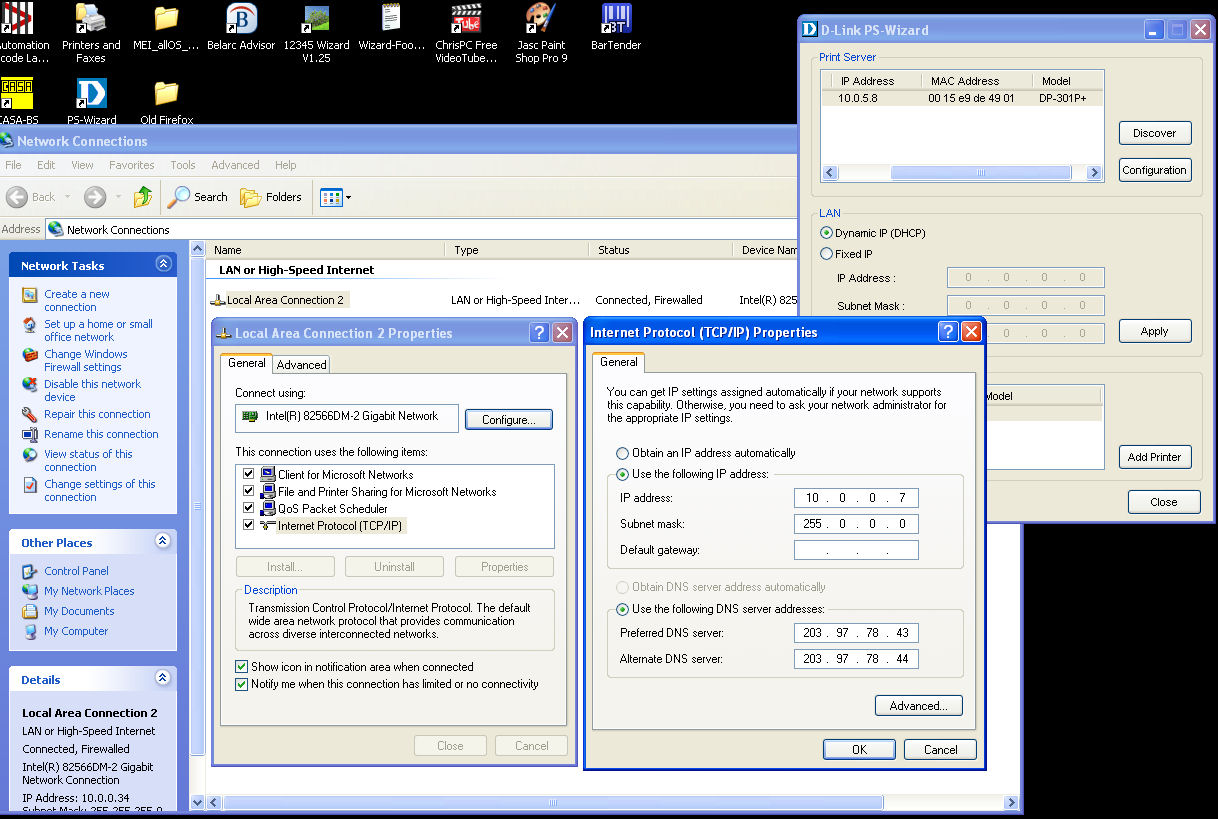The image size is (1218, 819).
Task: Uncheck QoS Packet Scheduler checkbox
Action: 249,508
